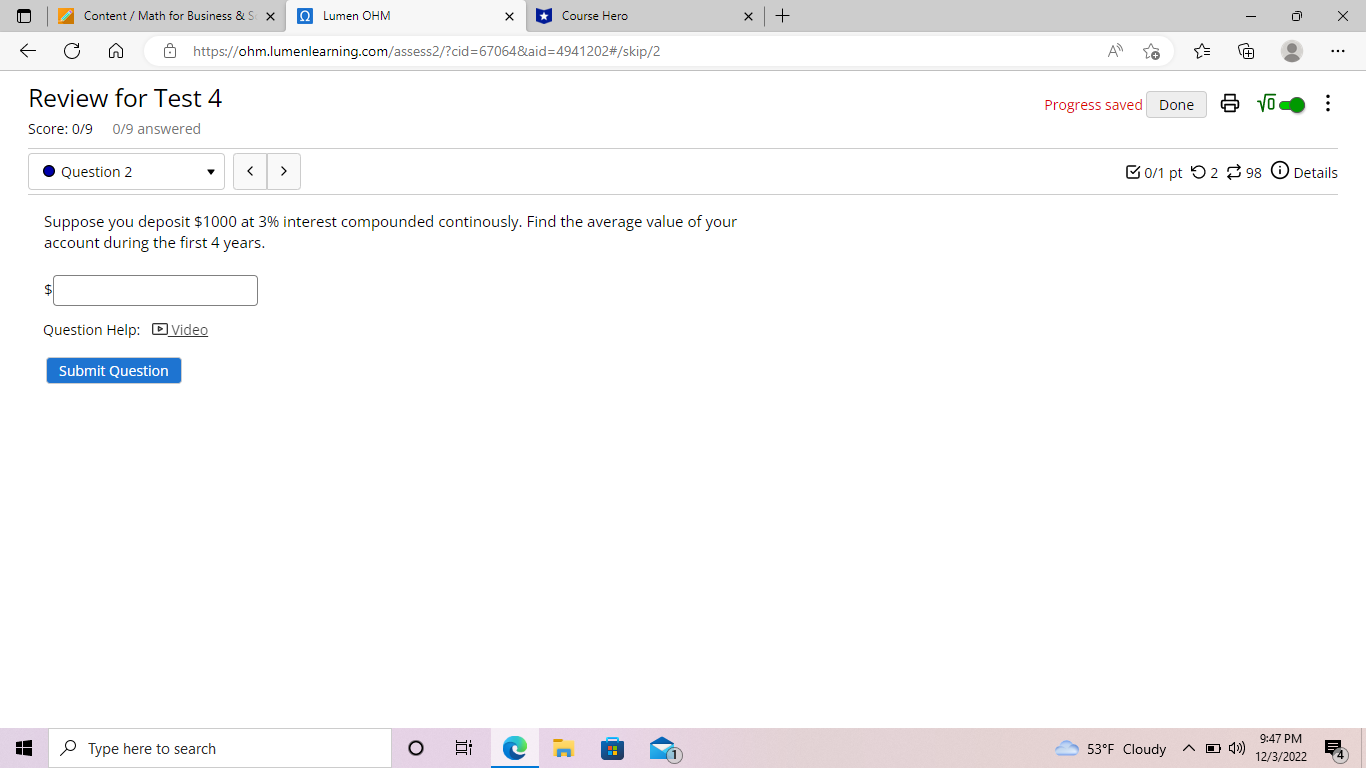This screenshot has width=1366, height=768.
Task: Open Microsoft Store from the taskbar
Action: click(x=612, y=748)
